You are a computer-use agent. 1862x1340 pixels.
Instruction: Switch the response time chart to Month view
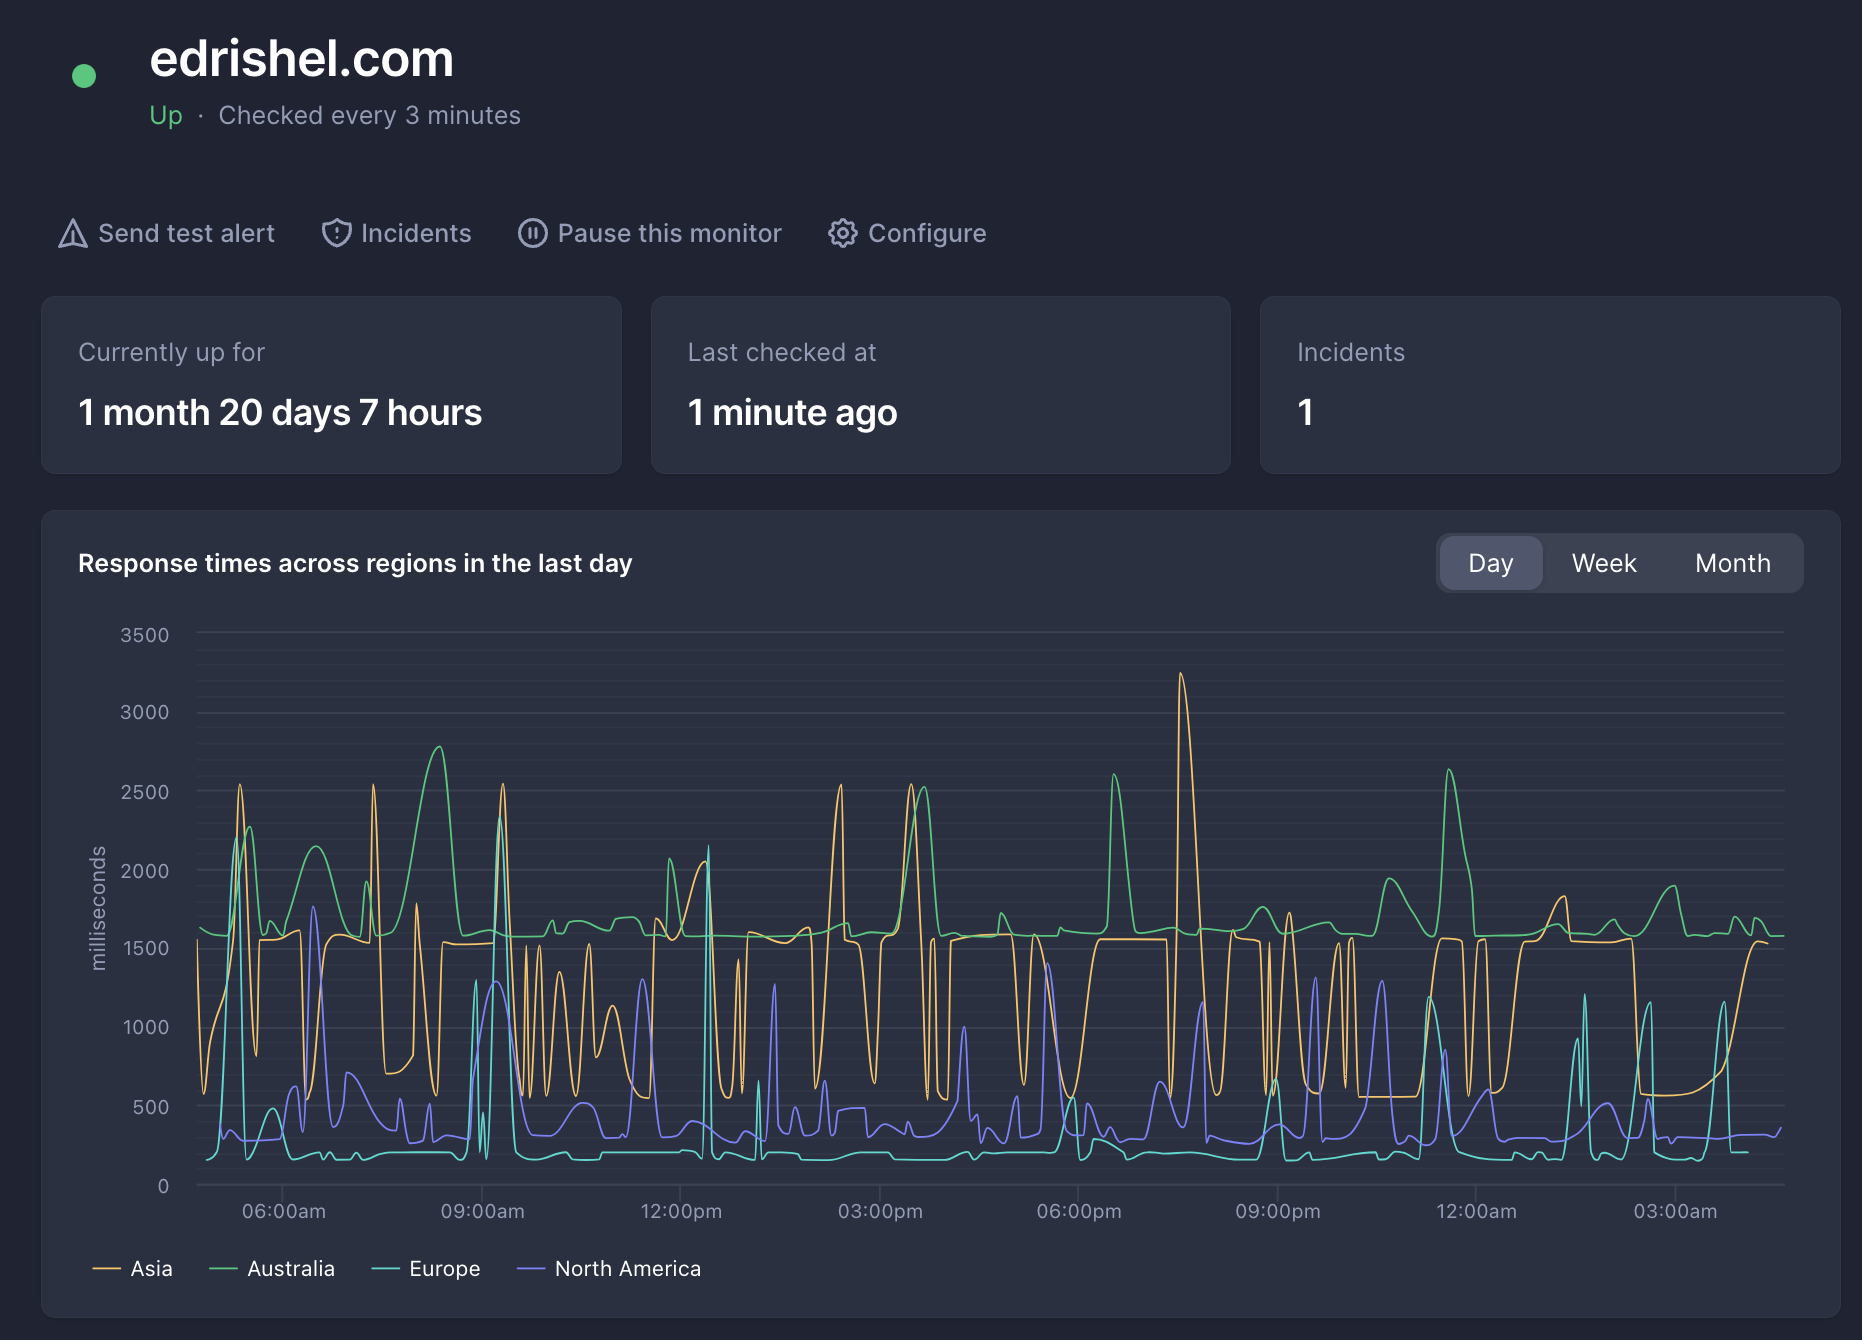[1733, 563]
